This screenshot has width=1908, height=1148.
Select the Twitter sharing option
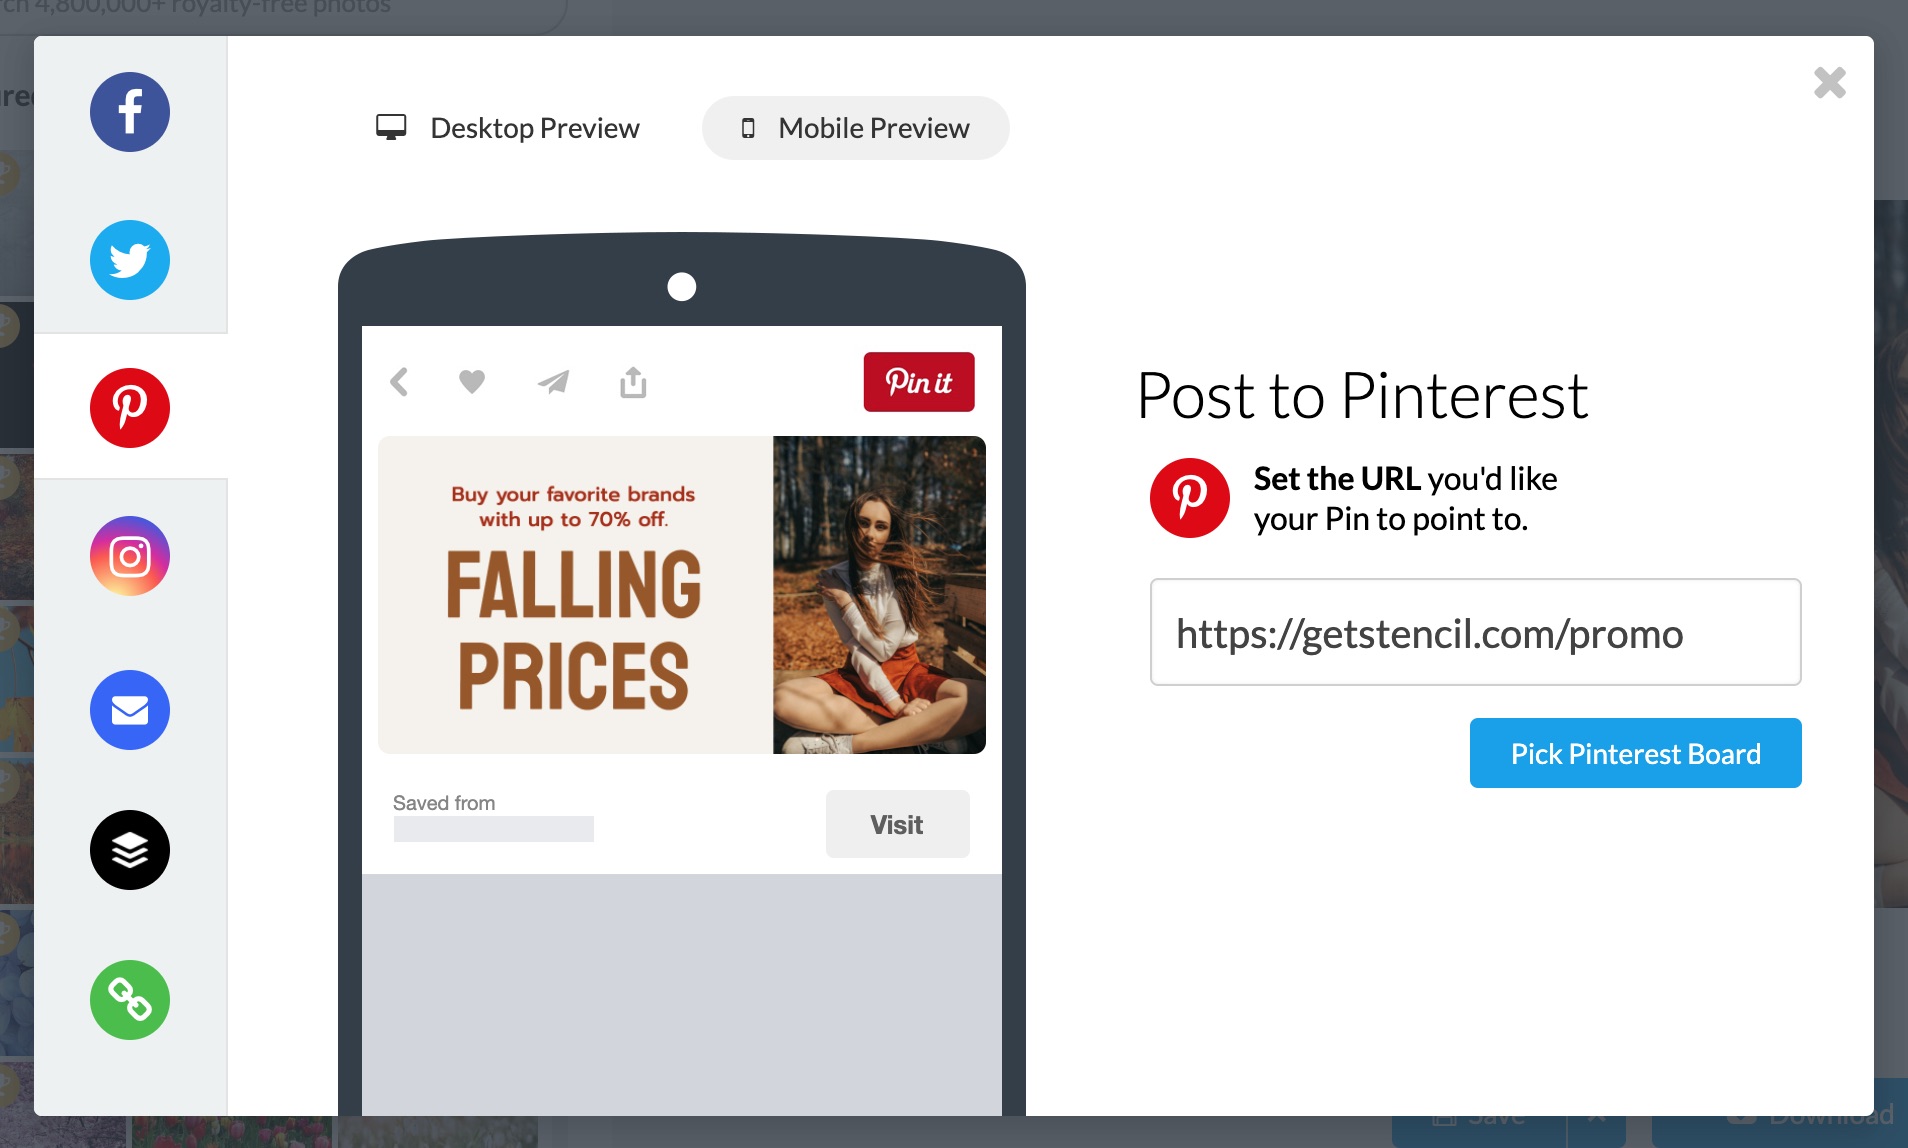(130, 260)
